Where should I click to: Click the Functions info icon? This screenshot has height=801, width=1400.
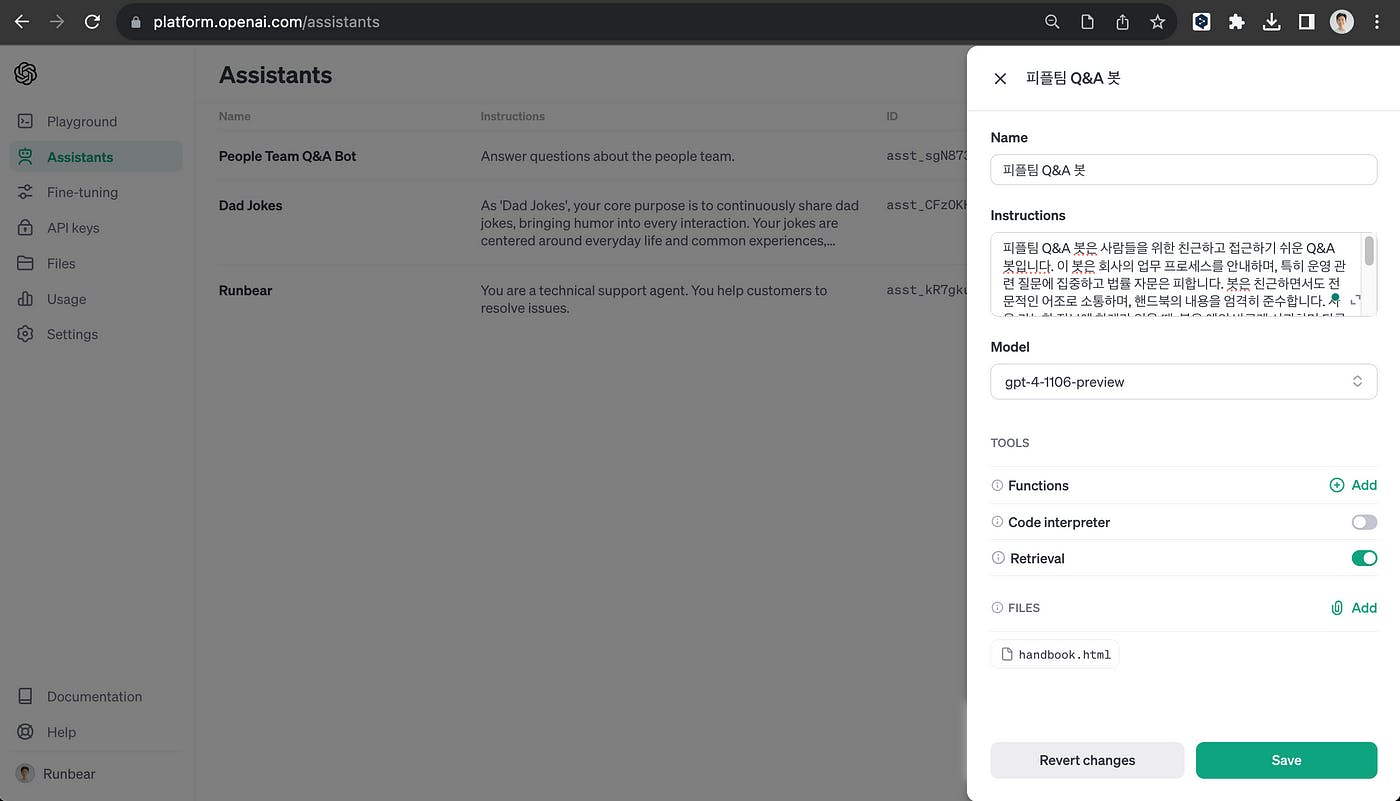(997, 486)
